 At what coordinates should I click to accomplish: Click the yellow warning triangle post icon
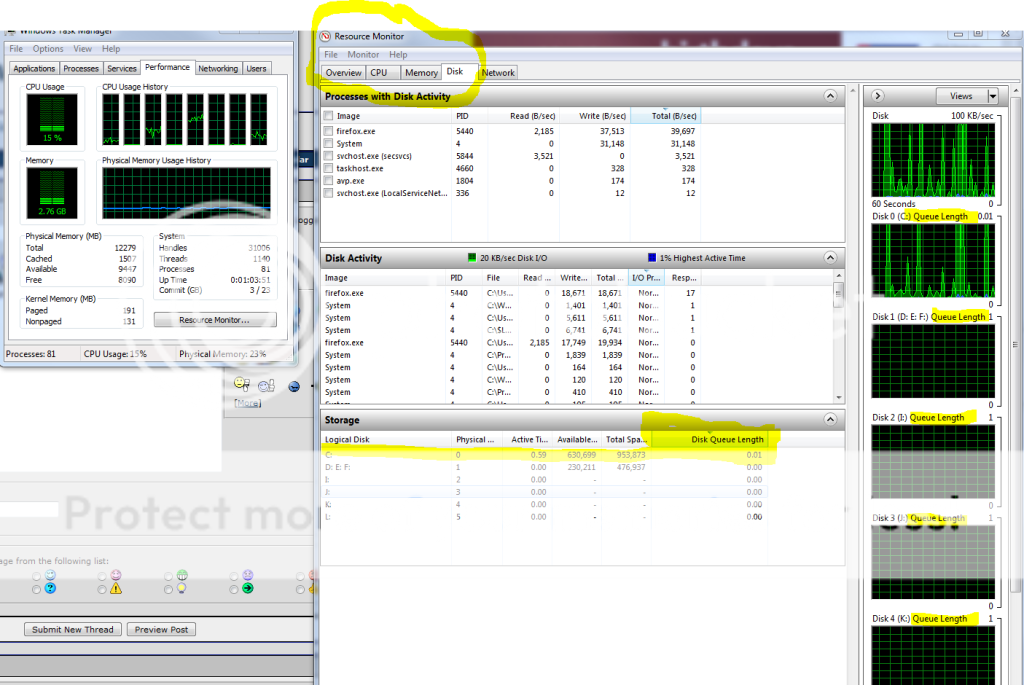tap(116, 589)
